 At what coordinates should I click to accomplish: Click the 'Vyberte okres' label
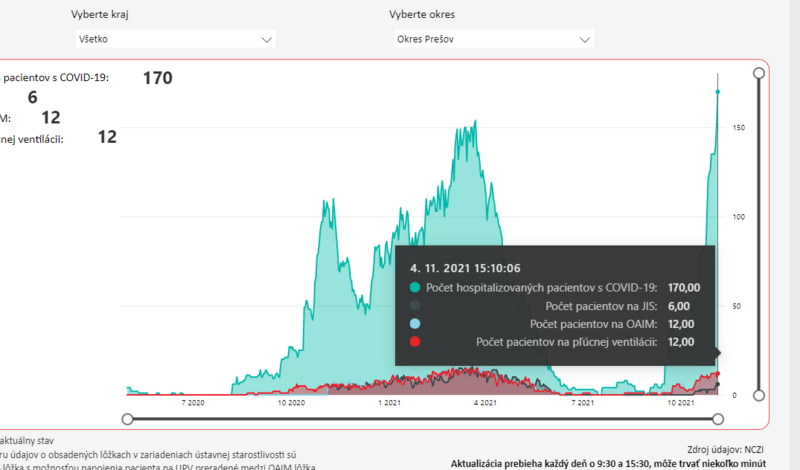point(422,14)
